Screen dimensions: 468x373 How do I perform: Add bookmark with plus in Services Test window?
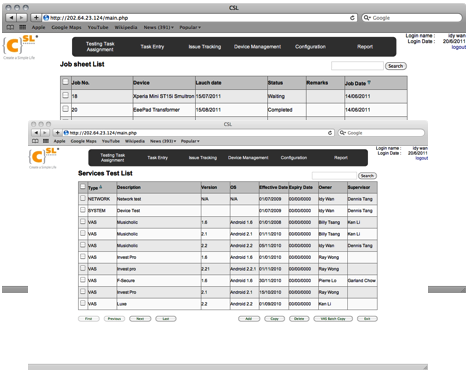57,133
